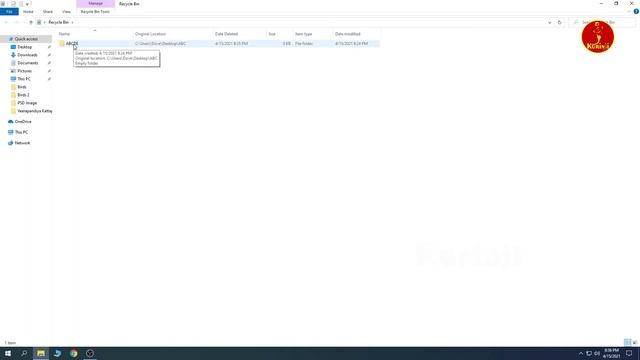The width and height of the screenshot is (640, 360).
Task: Open Downloads in Quick access
Action: coord(27,55)
